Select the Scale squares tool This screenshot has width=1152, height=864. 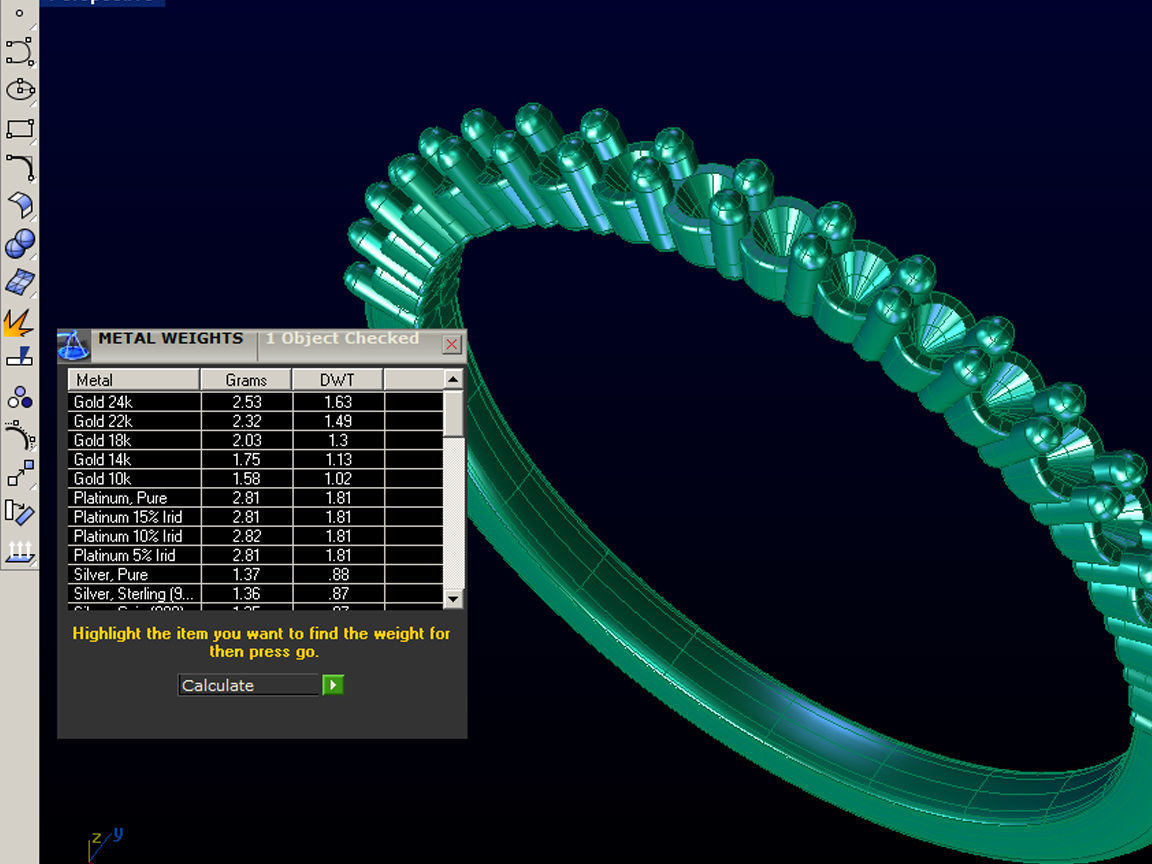tap(20, 473)
